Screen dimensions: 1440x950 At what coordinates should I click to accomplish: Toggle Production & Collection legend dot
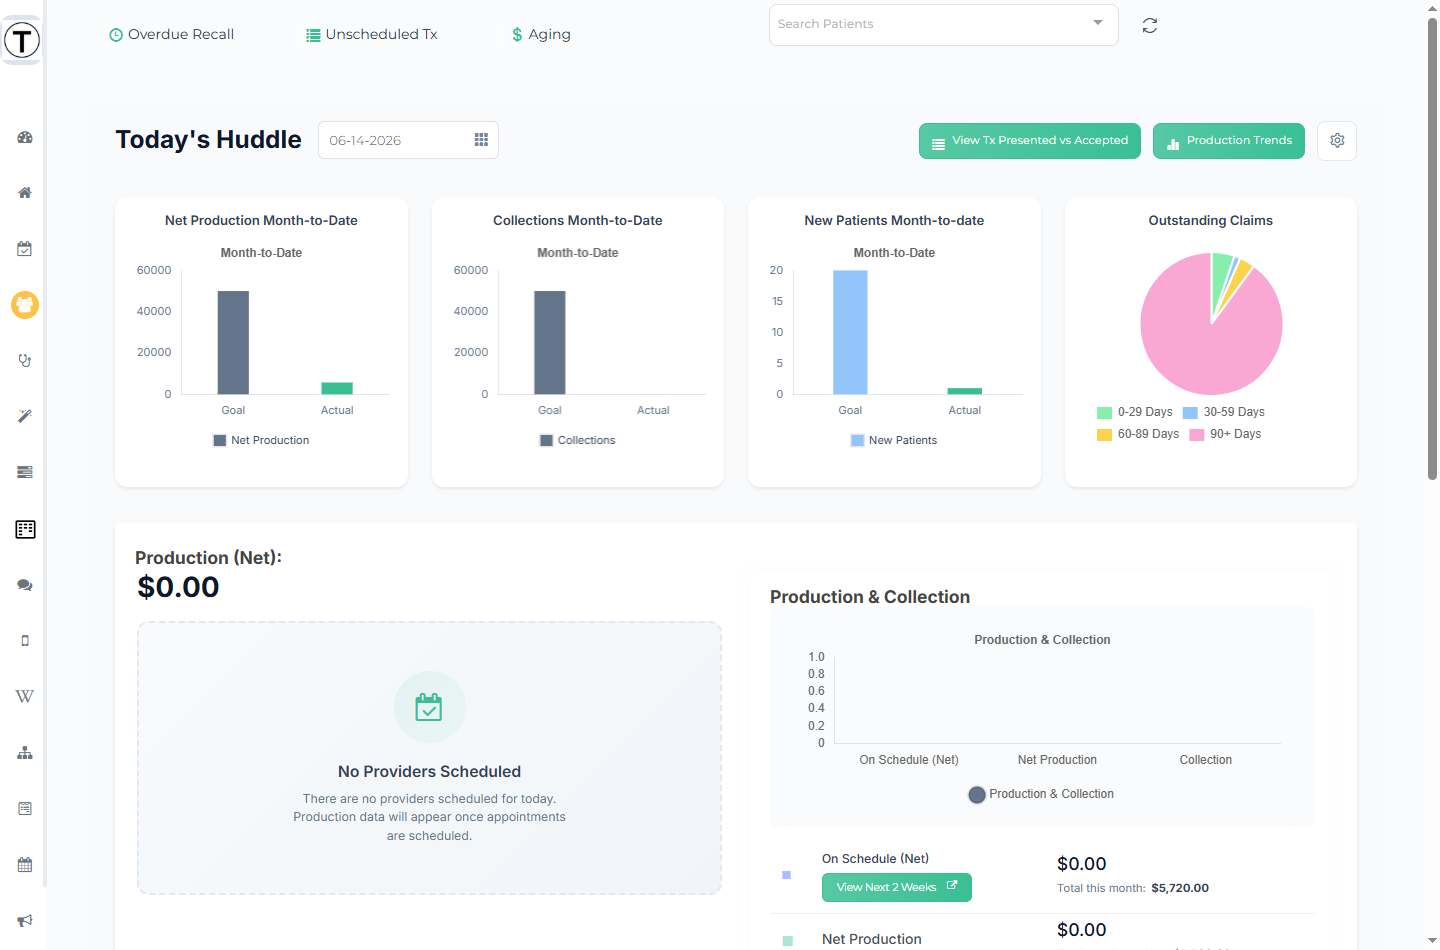click(977, 795)
